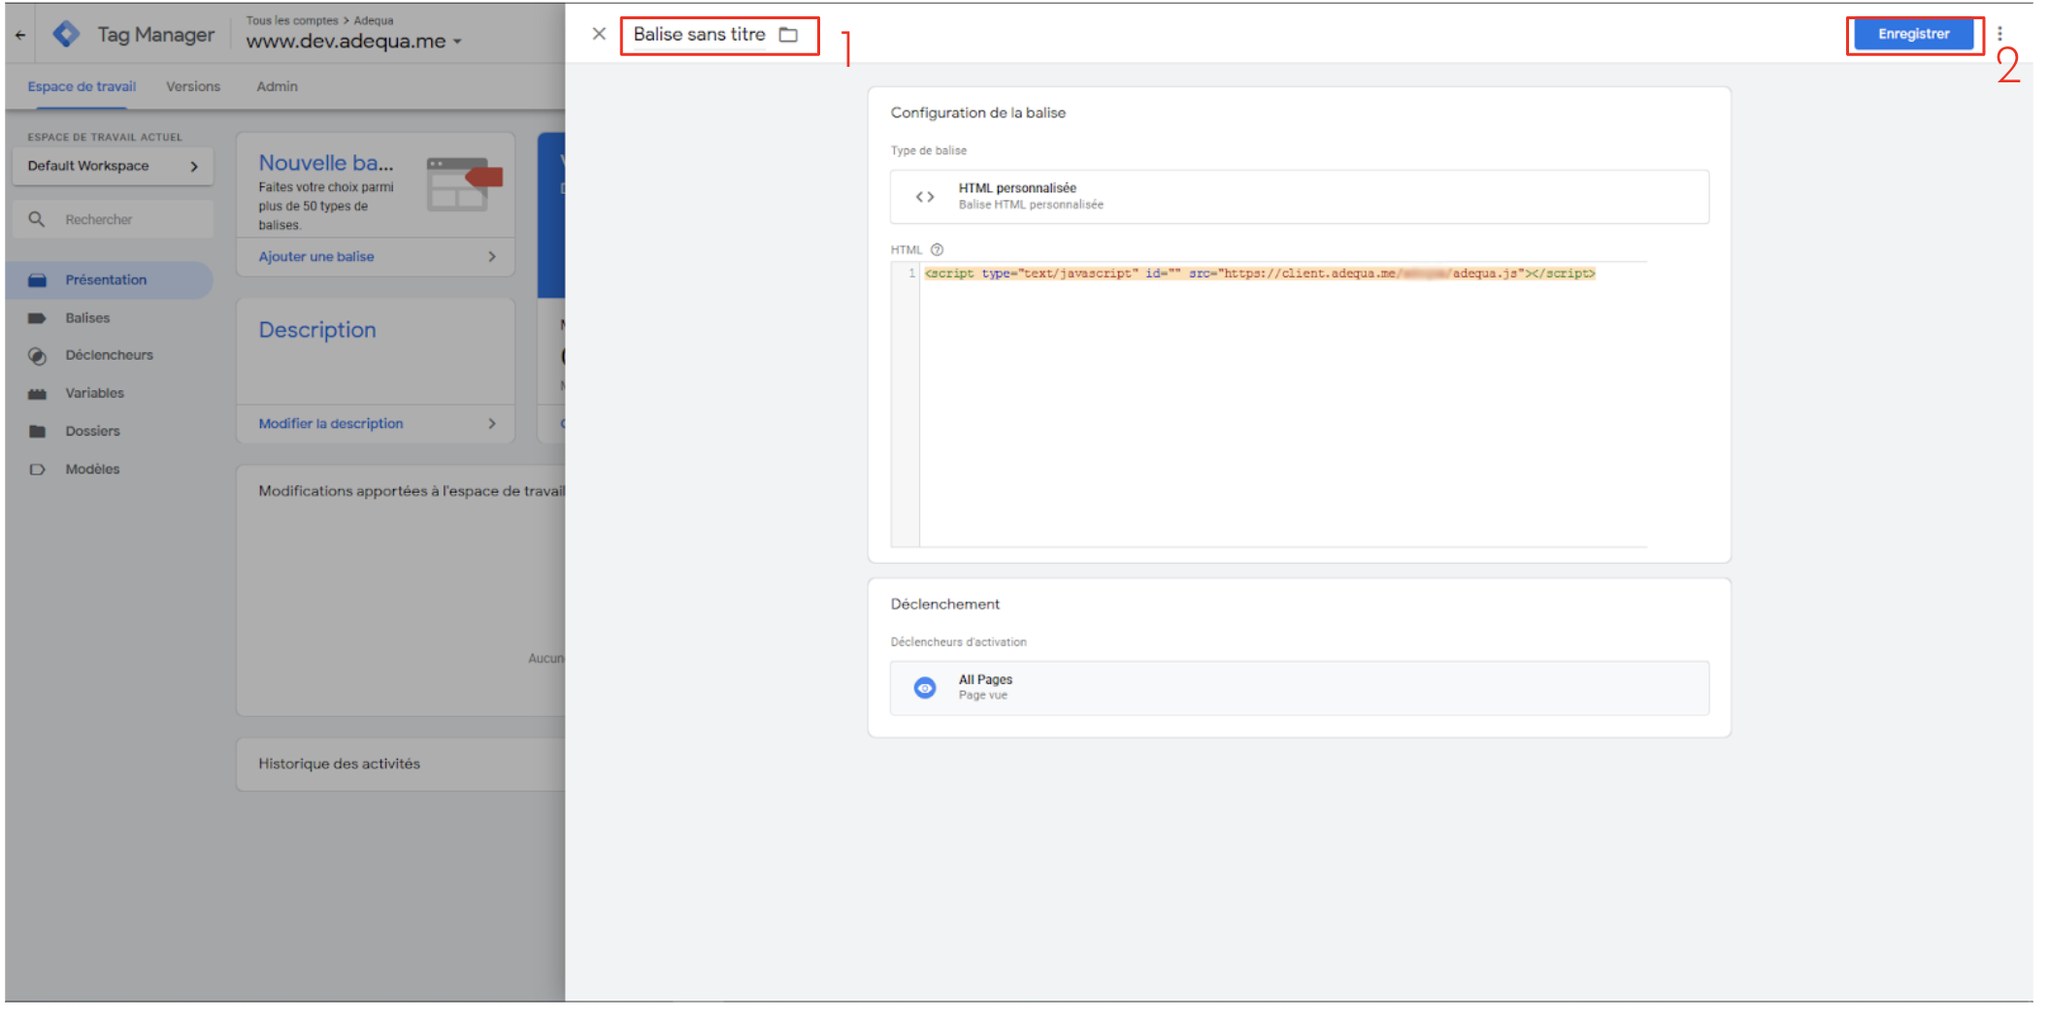Click the Déclencheurs trigger icon

(37, 356)
